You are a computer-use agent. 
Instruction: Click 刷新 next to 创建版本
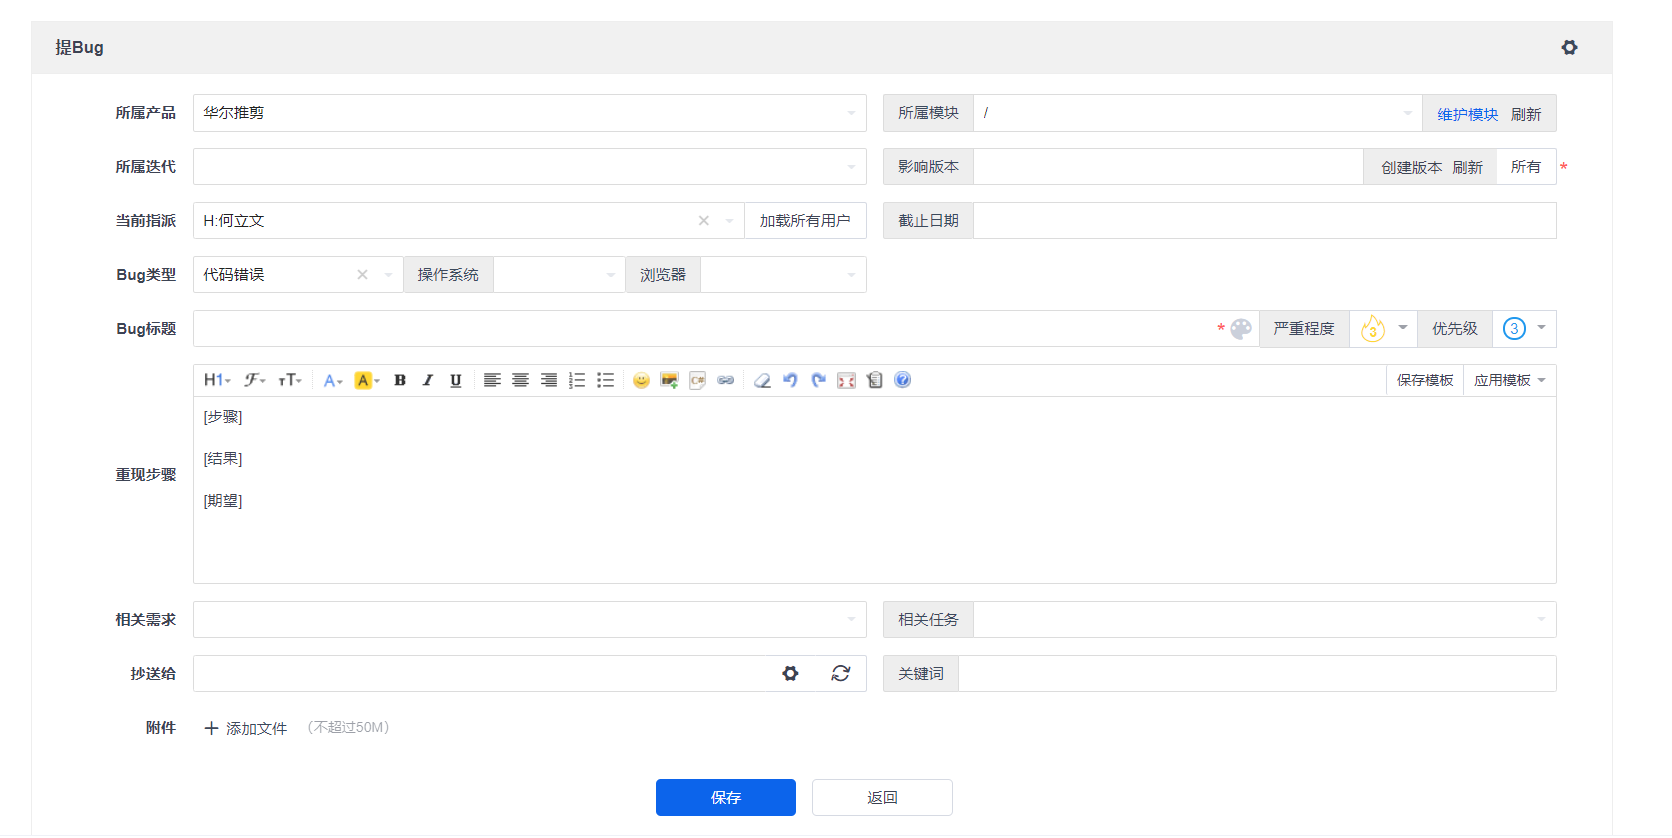click(1467, 167)
